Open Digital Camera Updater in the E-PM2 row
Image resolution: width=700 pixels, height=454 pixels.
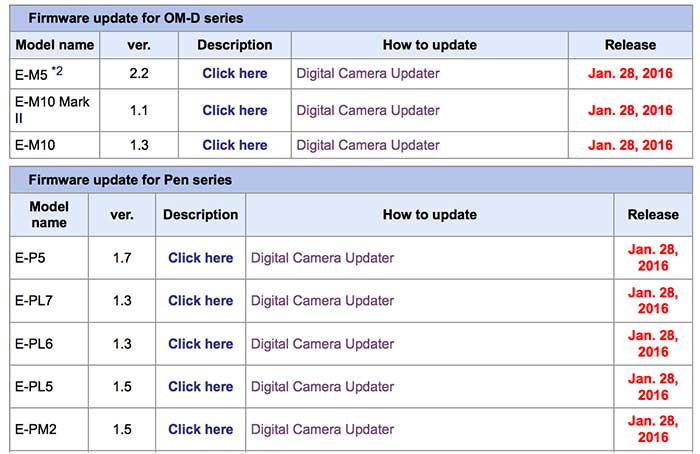click(x=322, y=430)
